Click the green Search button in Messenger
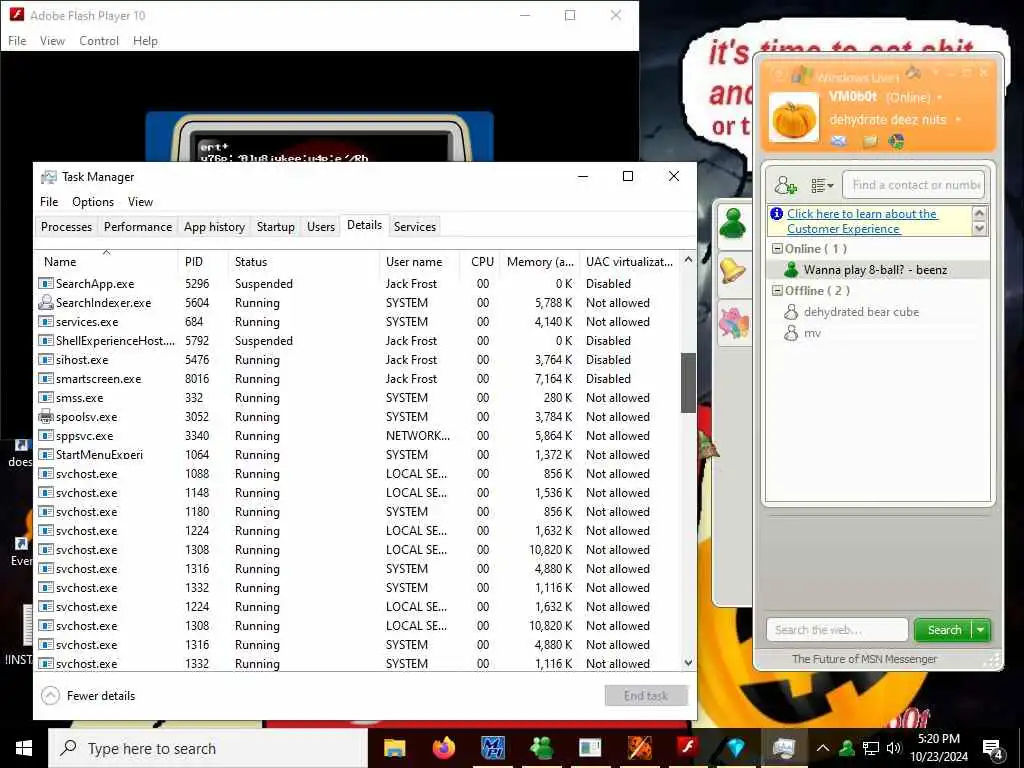 coord(944,630)
